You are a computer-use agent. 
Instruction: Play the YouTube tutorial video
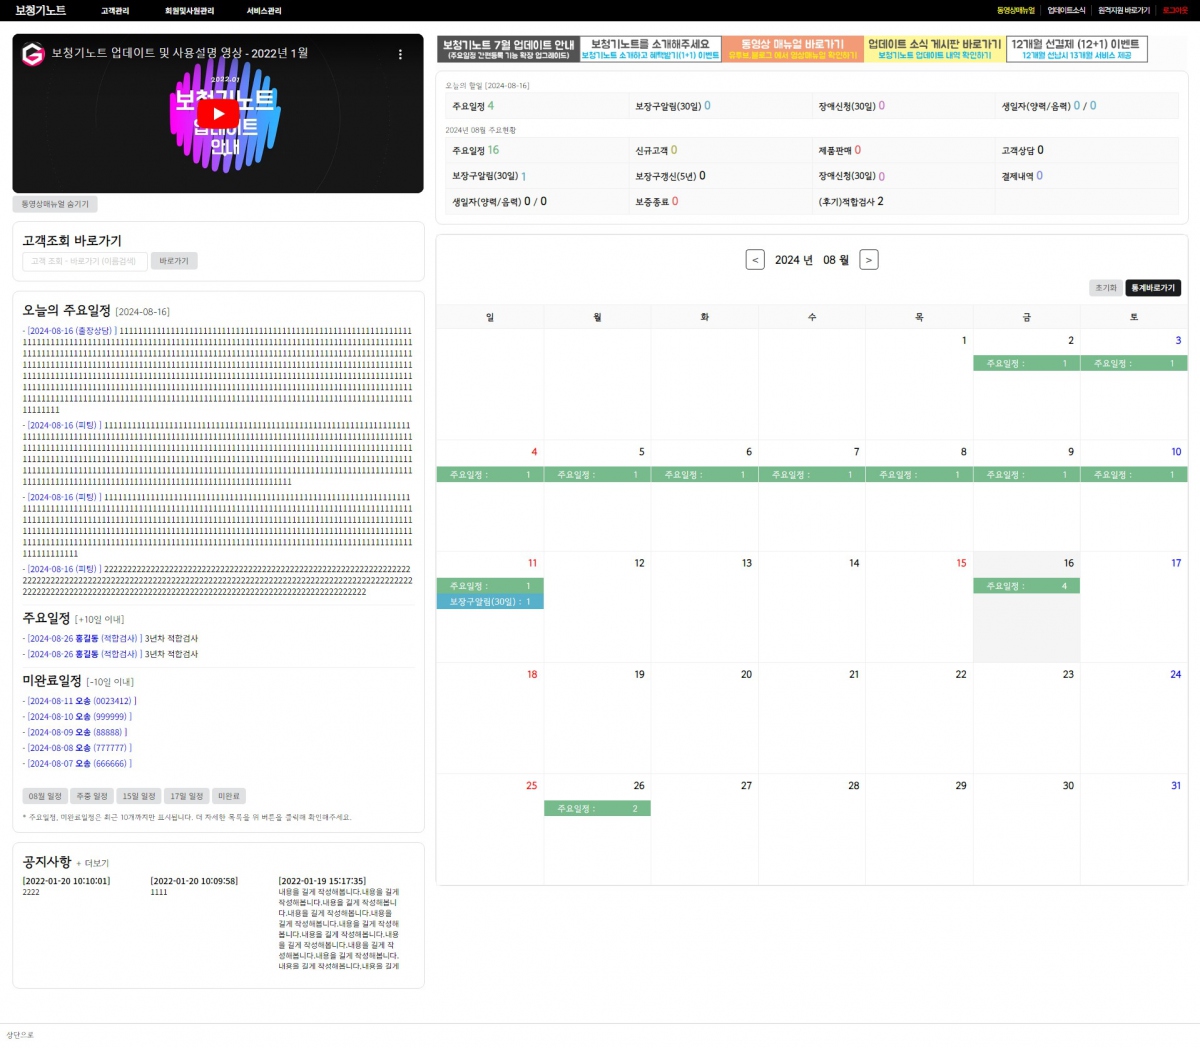(x=218, y=114)
